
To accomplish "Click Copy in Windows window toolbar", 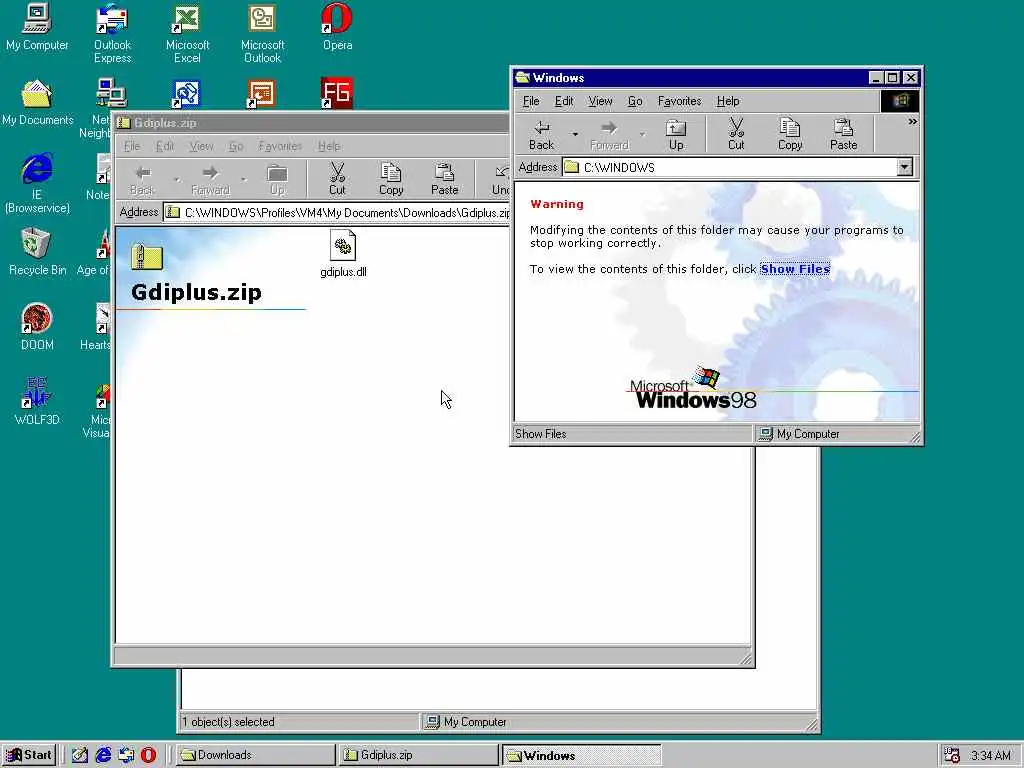I will click(x=790, y=135).
